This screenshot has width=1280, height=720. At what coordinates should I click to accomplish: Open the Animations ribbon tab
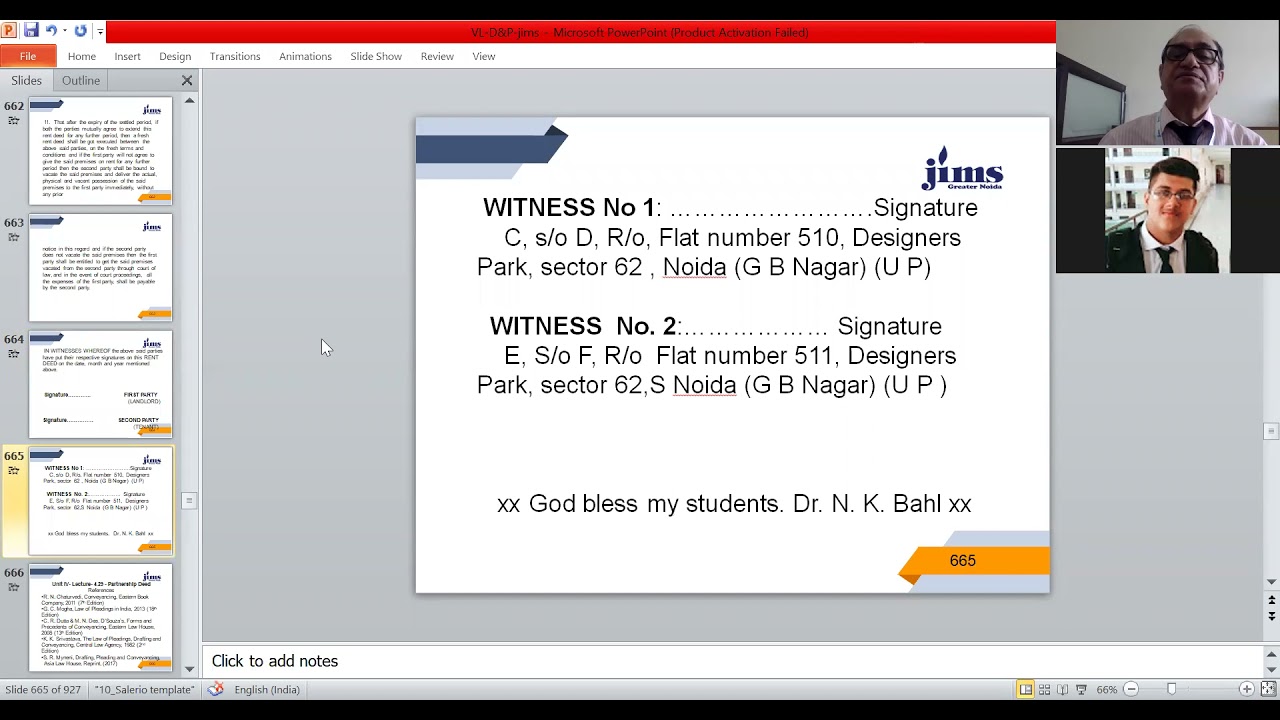305,56
